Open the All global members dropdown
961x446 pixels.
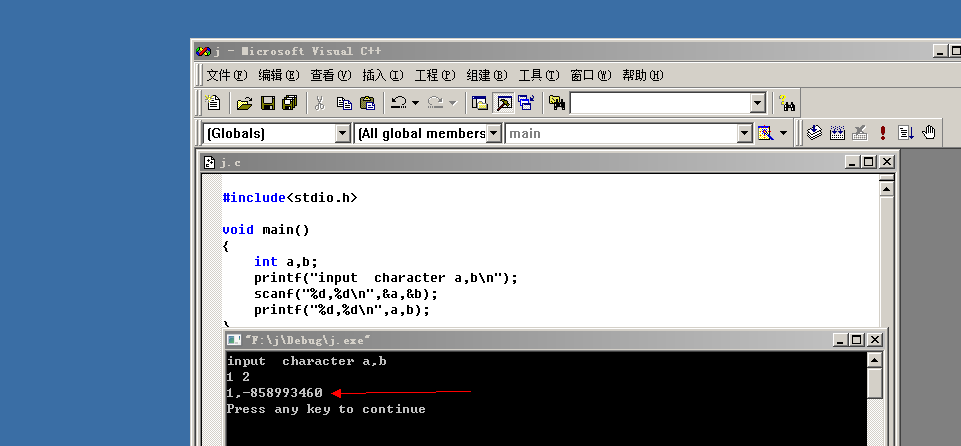(493, 134)
